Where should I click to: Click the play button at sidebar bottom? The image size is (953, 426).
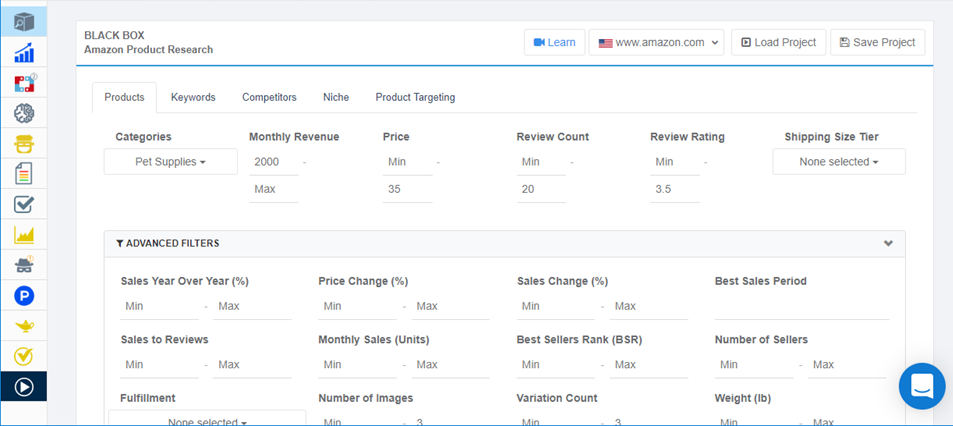click(x=24, y=386)
